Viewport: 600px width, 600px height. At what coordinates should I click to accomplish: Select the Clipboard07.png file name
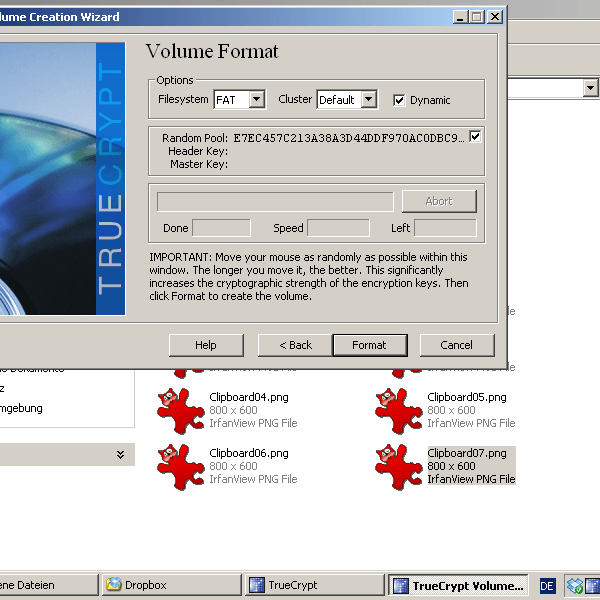point(467,453)
